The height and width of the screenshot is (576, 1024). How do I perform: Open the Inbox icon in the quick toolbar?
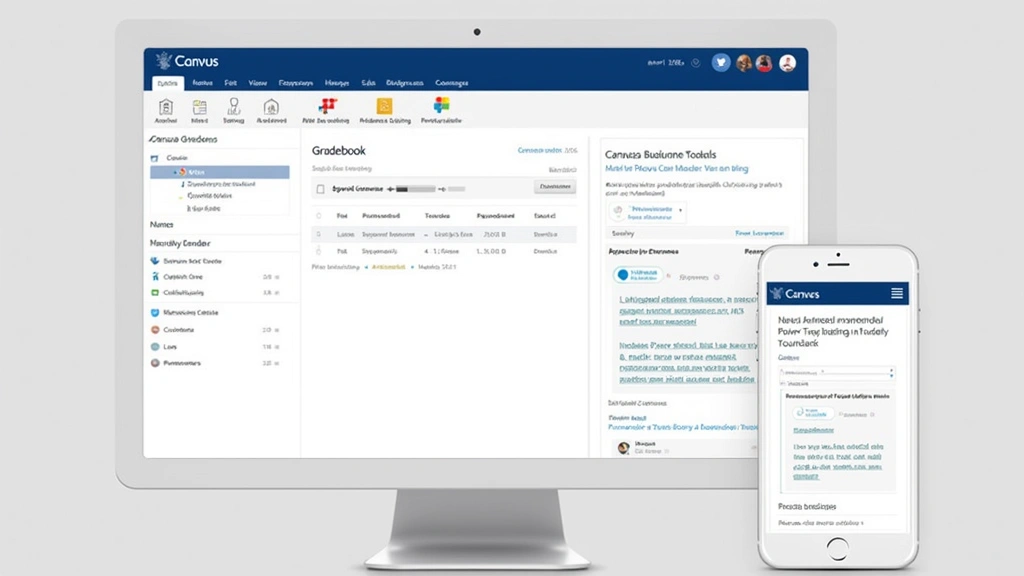200,107
